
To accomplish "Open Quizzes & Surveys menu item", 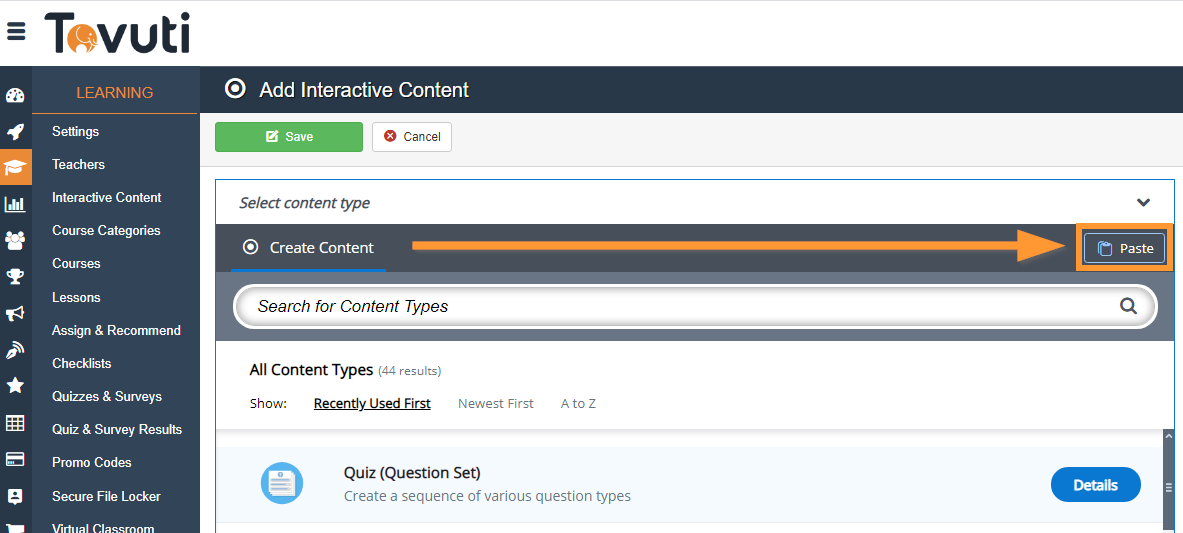I will pyautogui.click(x=107, y=397).
